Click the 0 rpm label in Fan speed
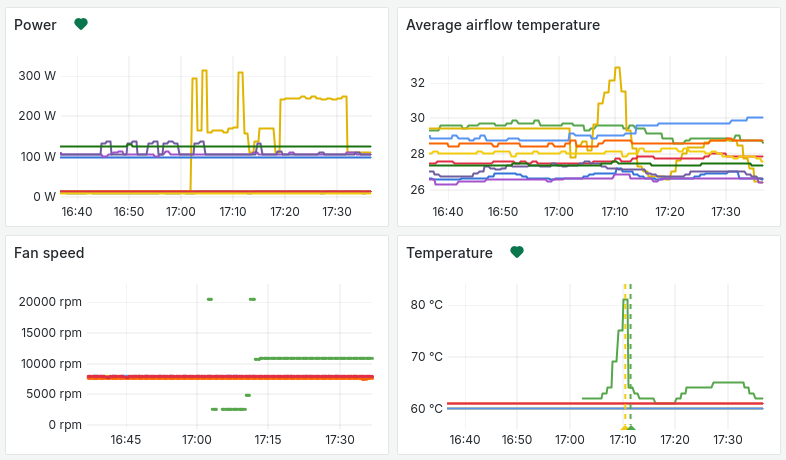The image size is (786, 460). tap(66, 425)
